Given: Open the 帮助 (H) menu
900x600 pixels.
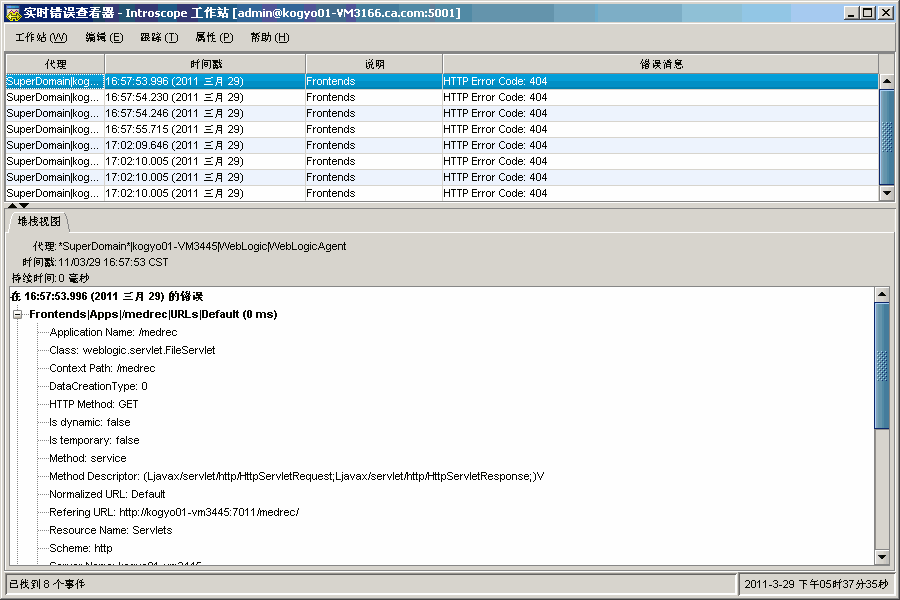Looking at the screenshot, I should pos(269,37).
